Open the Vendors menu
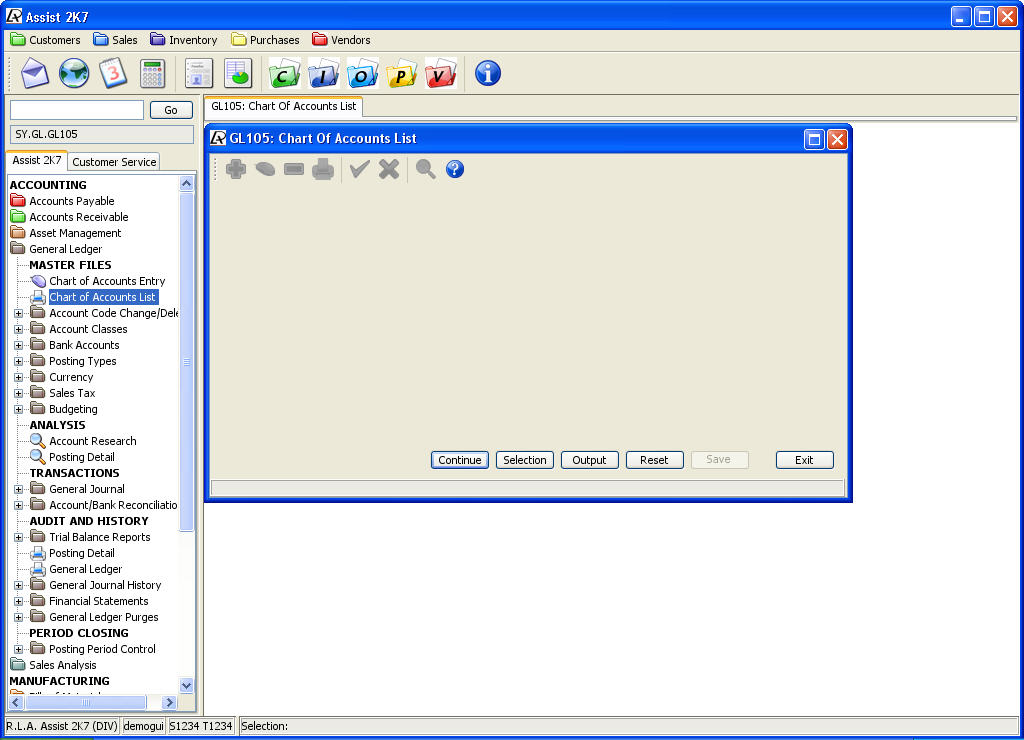This screenshot has height=740, width=1024. (x=341, y=40)
